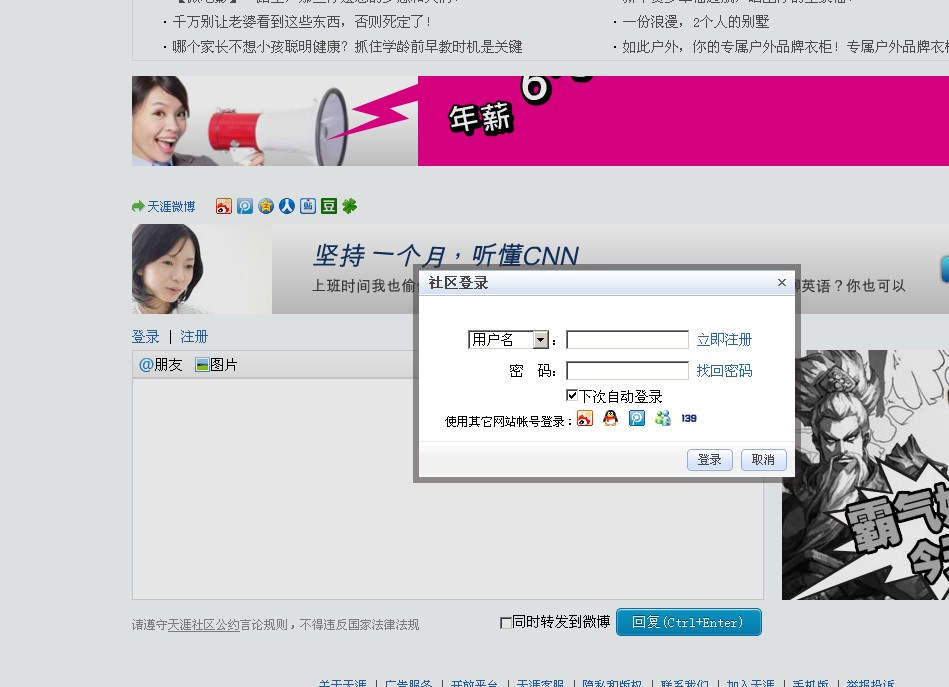Open the 天涯社区公约 rules link
Image resolution: width=949 pixels, height=687 pixels.
[x=203, y=625]
